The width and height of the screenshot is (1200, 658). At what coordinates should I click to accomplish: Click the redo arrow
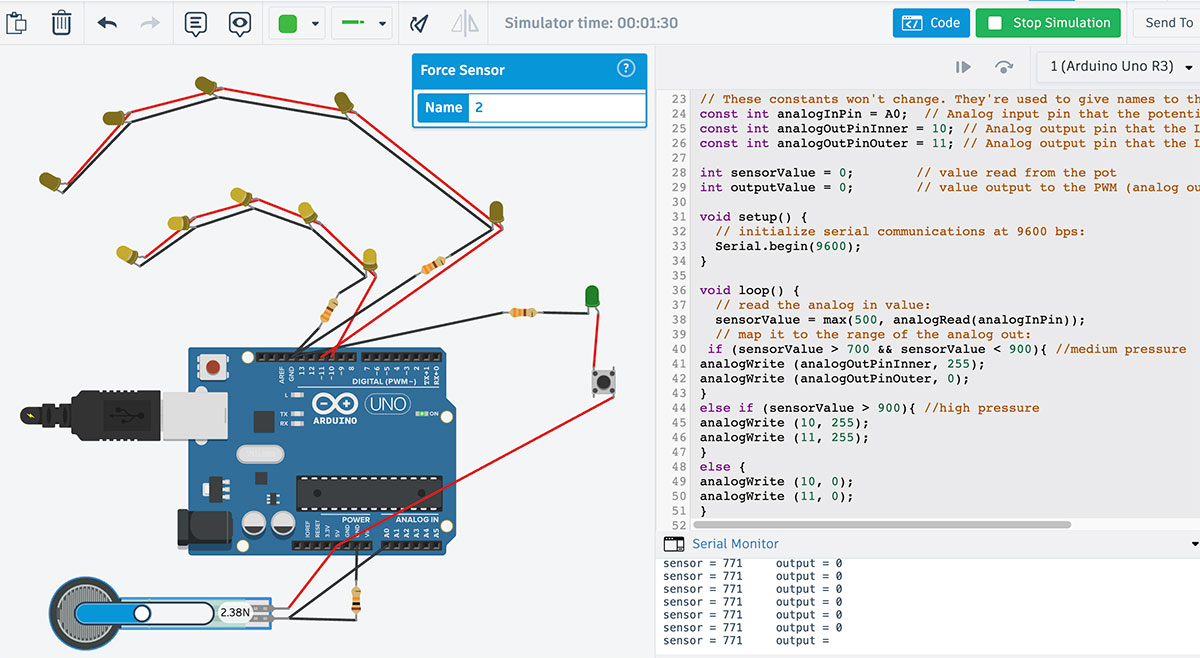click(150, 23)
